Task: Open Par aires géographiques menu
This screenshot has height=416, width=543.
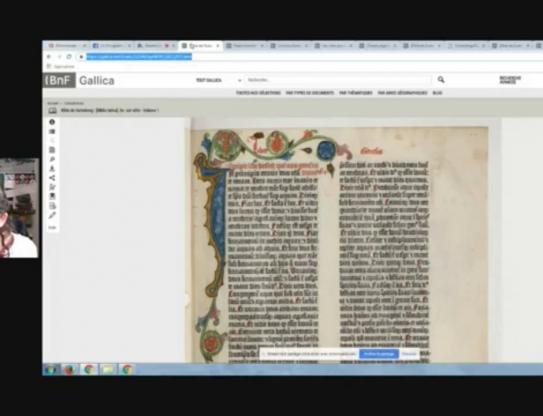Action: pos(402,93)
